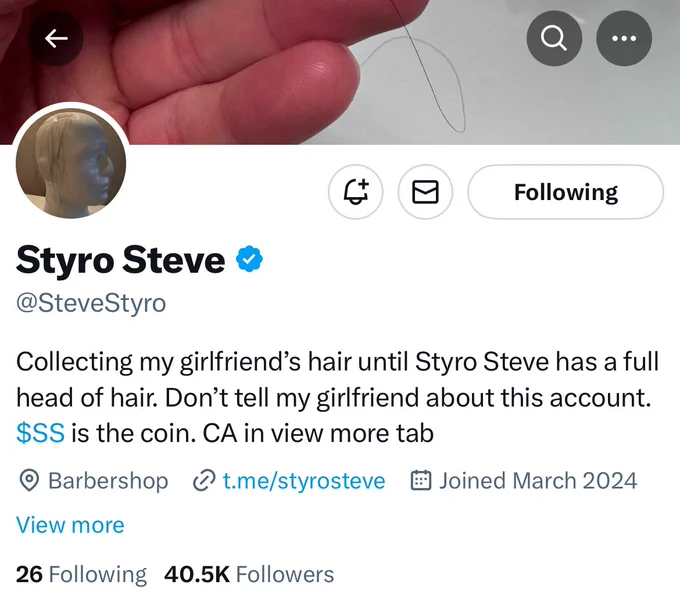Click the @SteveStyro handle text
This screenshot has height=599, width=680.
coord(91,303)
